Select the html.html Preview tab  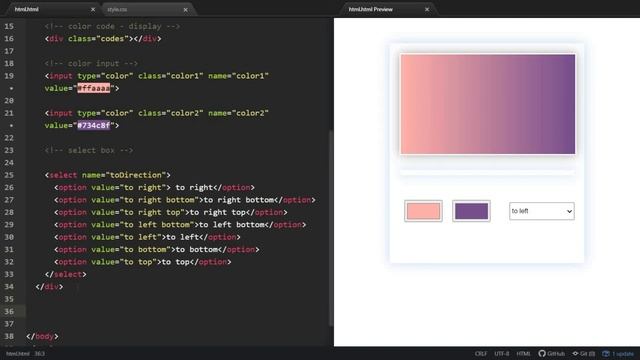click(x=371, y=9)
